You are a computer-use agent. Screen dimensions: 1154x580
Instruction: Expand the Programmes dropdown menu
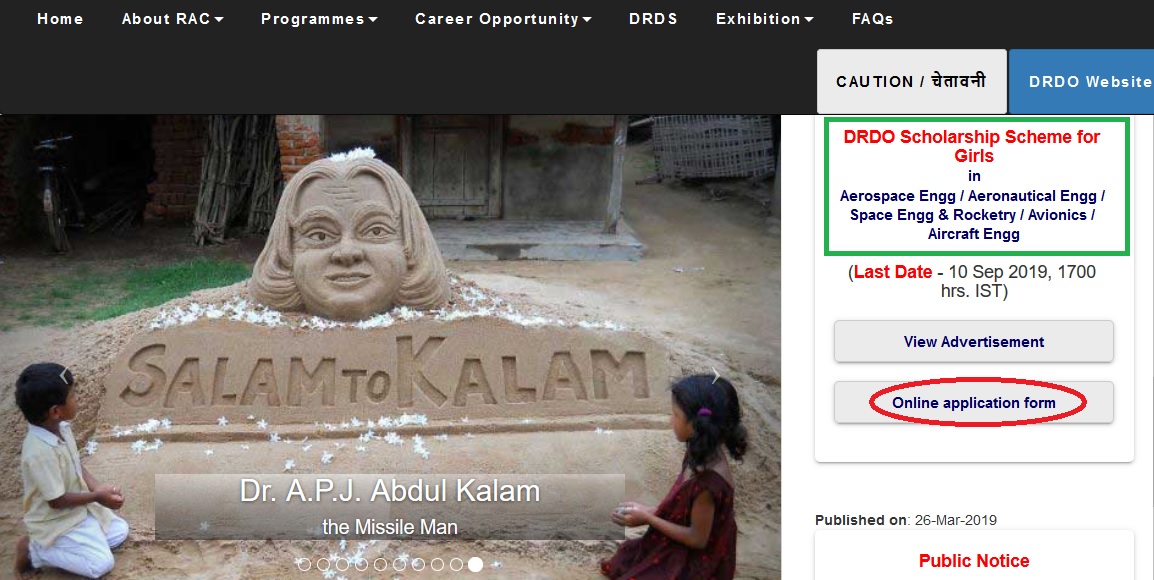(319, 19)
